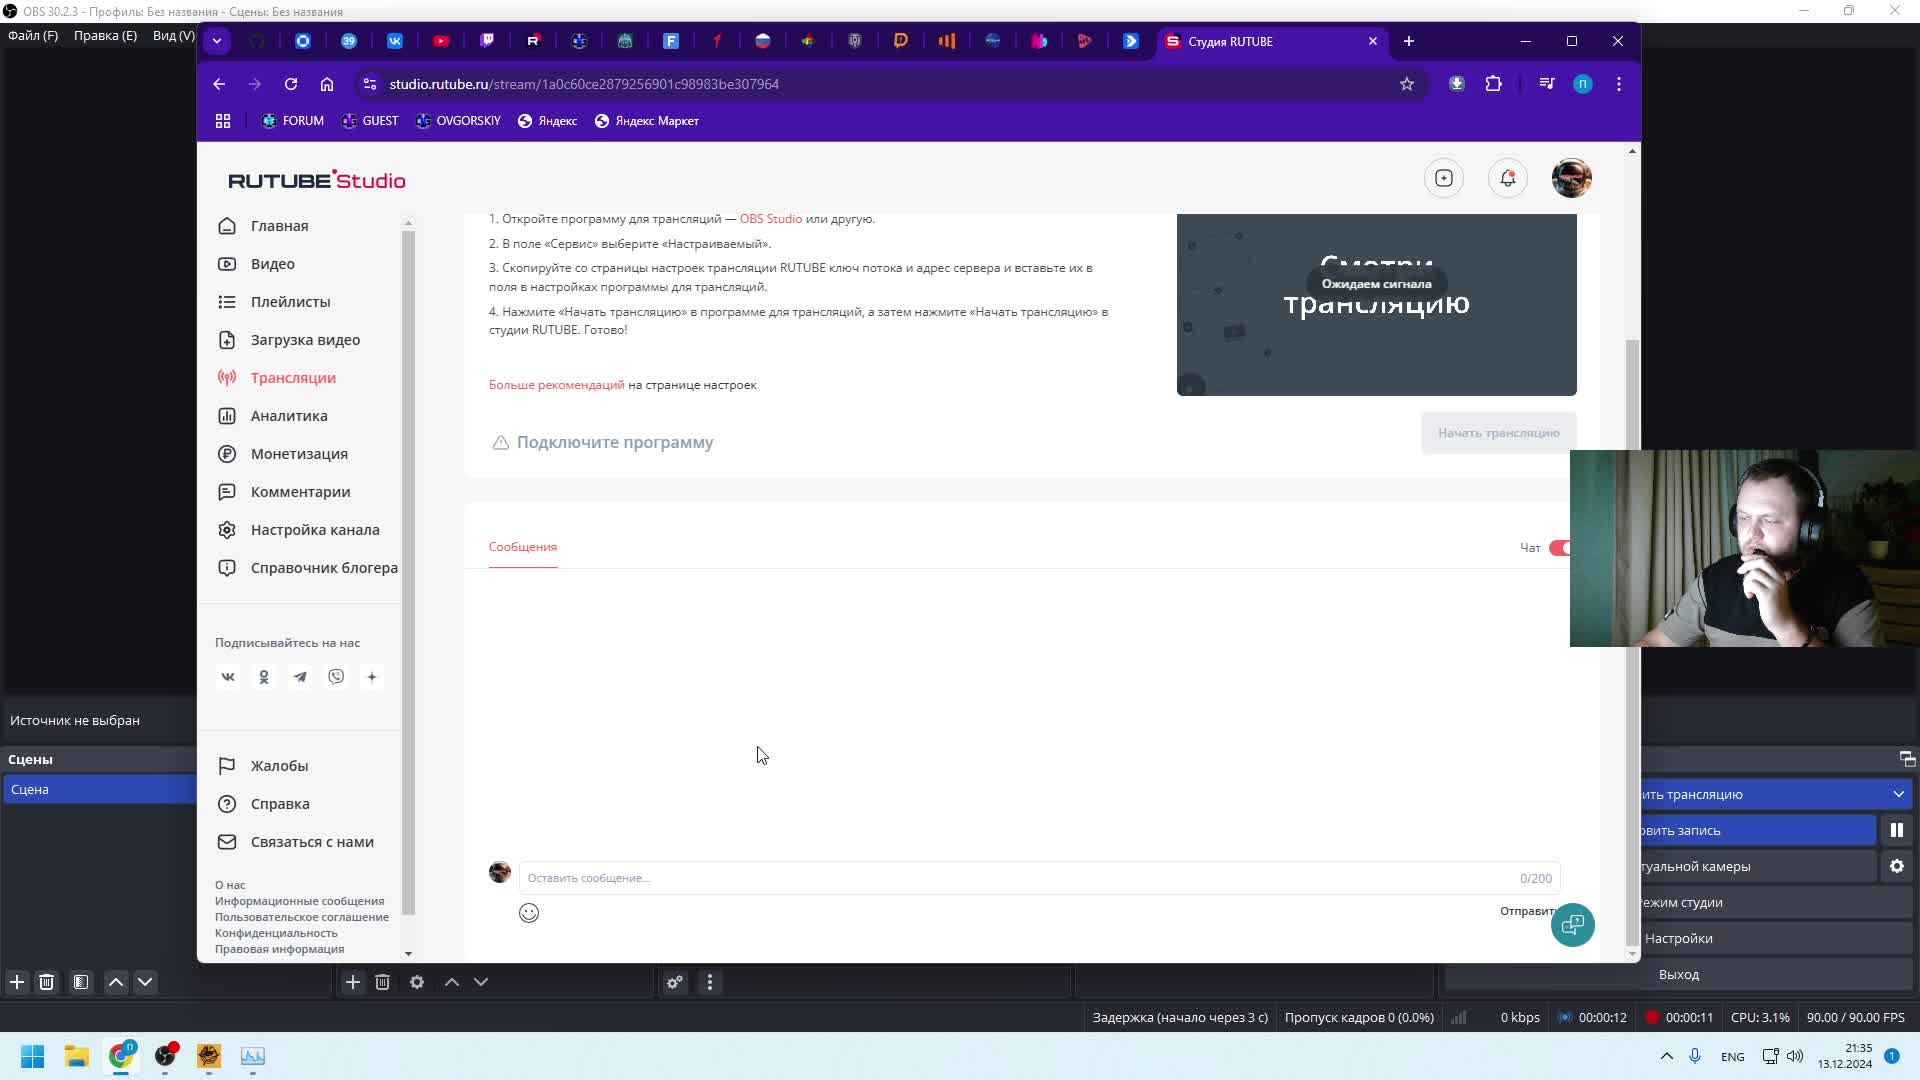This screenshot has height=1080, width=1920.
Task: Open the sources three-dot menu
Action: pyautogui.click(x=710, y=982)
